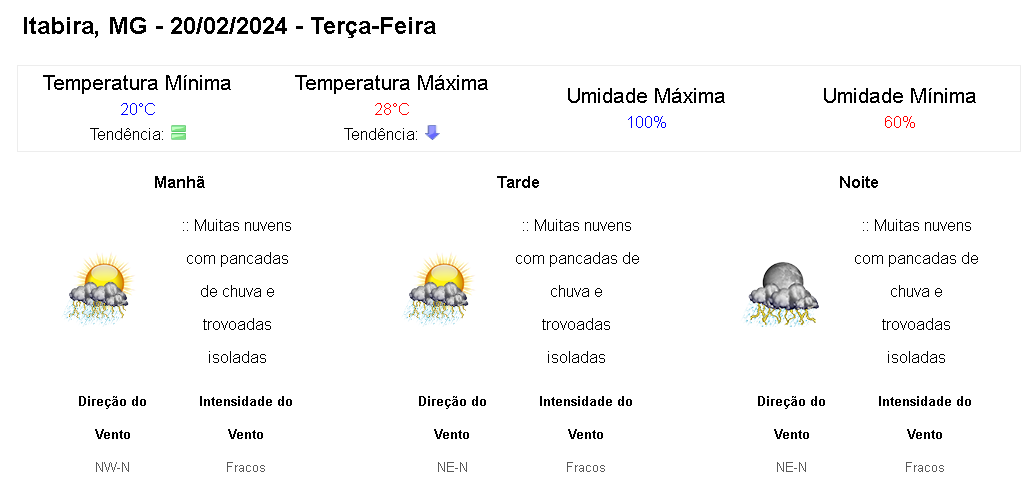
Task: Click the Umidade Máxima label
Action: pyautogui.click(x=646, y=96)
